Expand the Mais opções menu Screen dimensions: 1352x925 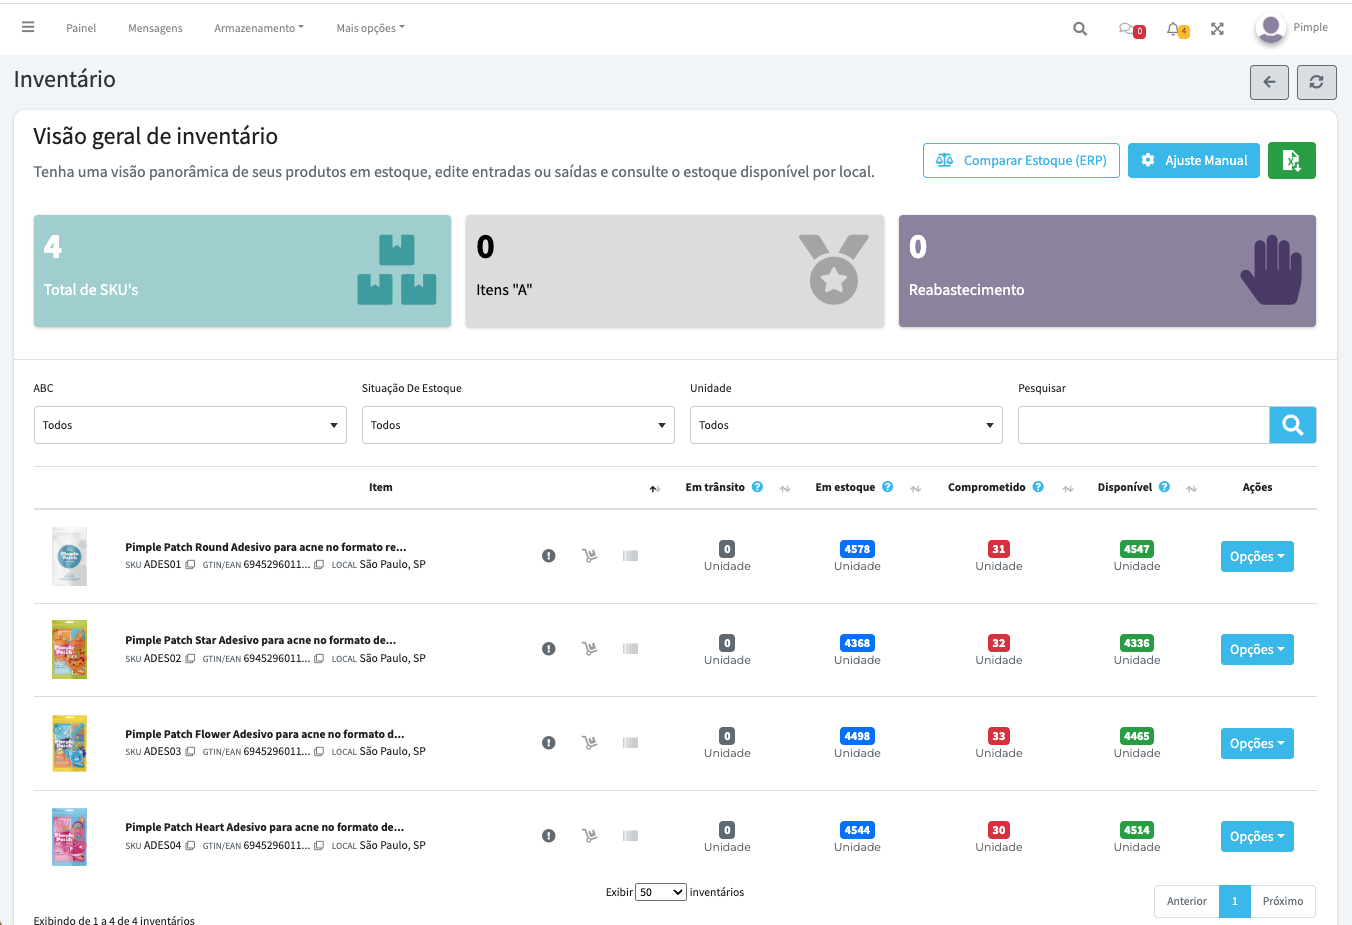coord(370,28)
